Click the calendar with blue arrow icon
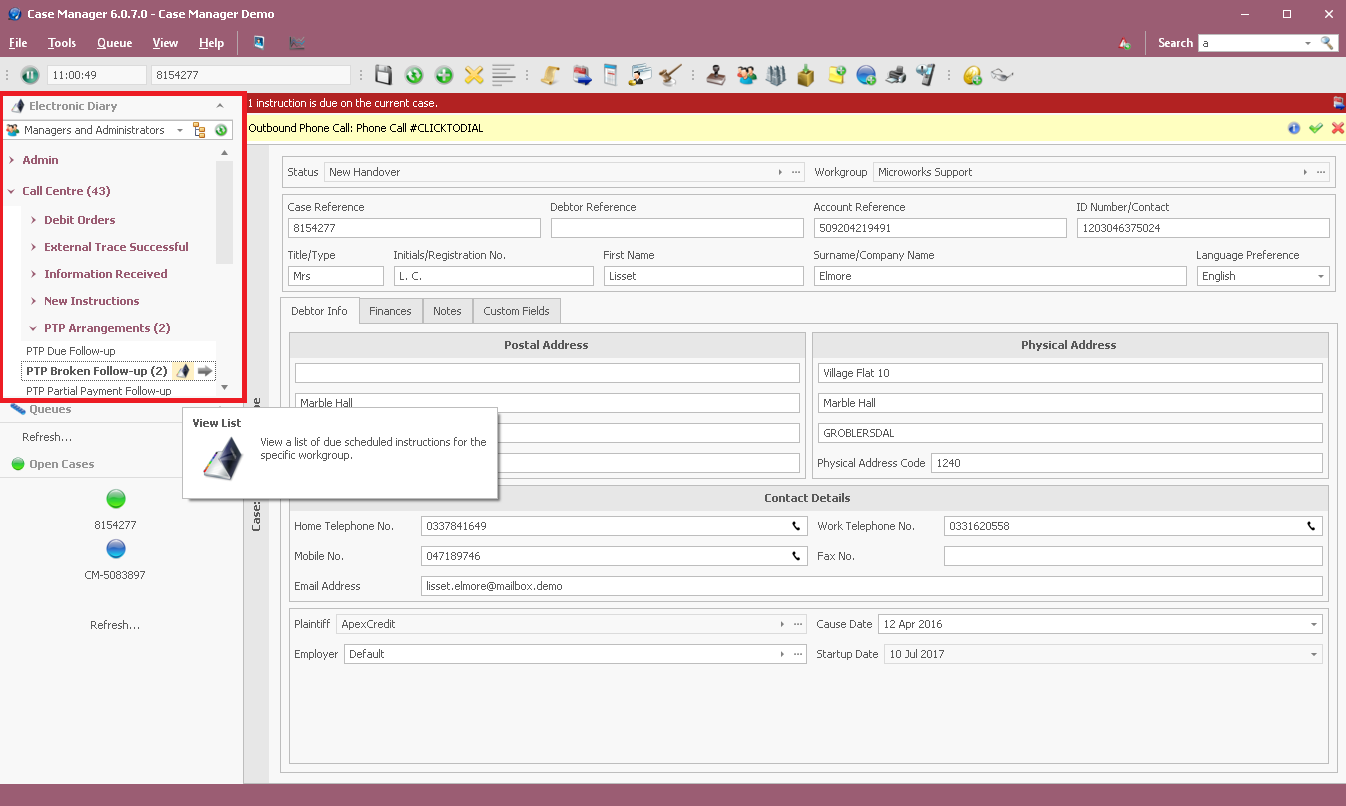The width and height of the screenshot is (1346, 806). [x=581, y=75]
